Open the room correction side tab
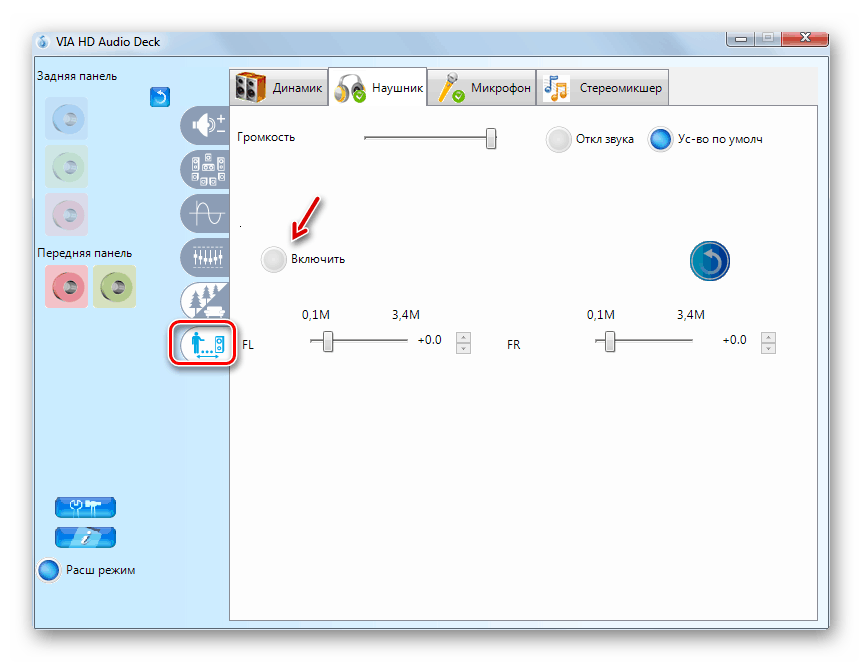Image resolution: width=863 pixels, height=663 pixels. [205, 344]
